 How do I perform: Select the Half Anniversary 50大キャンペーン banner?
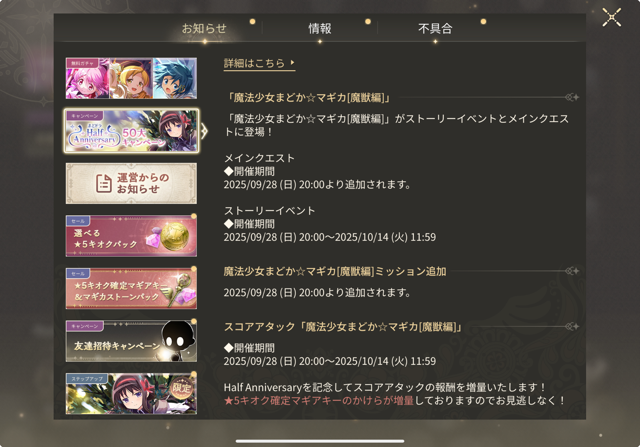pos(131,131)
